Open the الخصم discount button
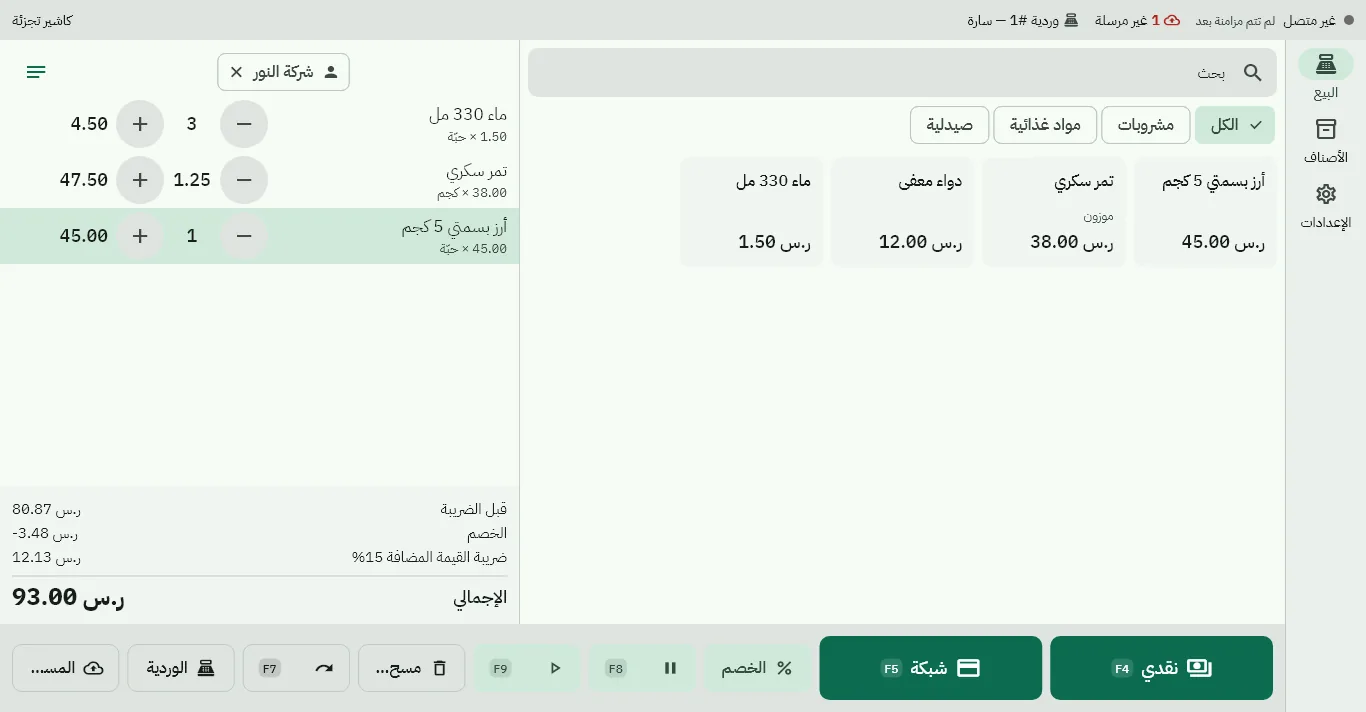 coord(757,668)
